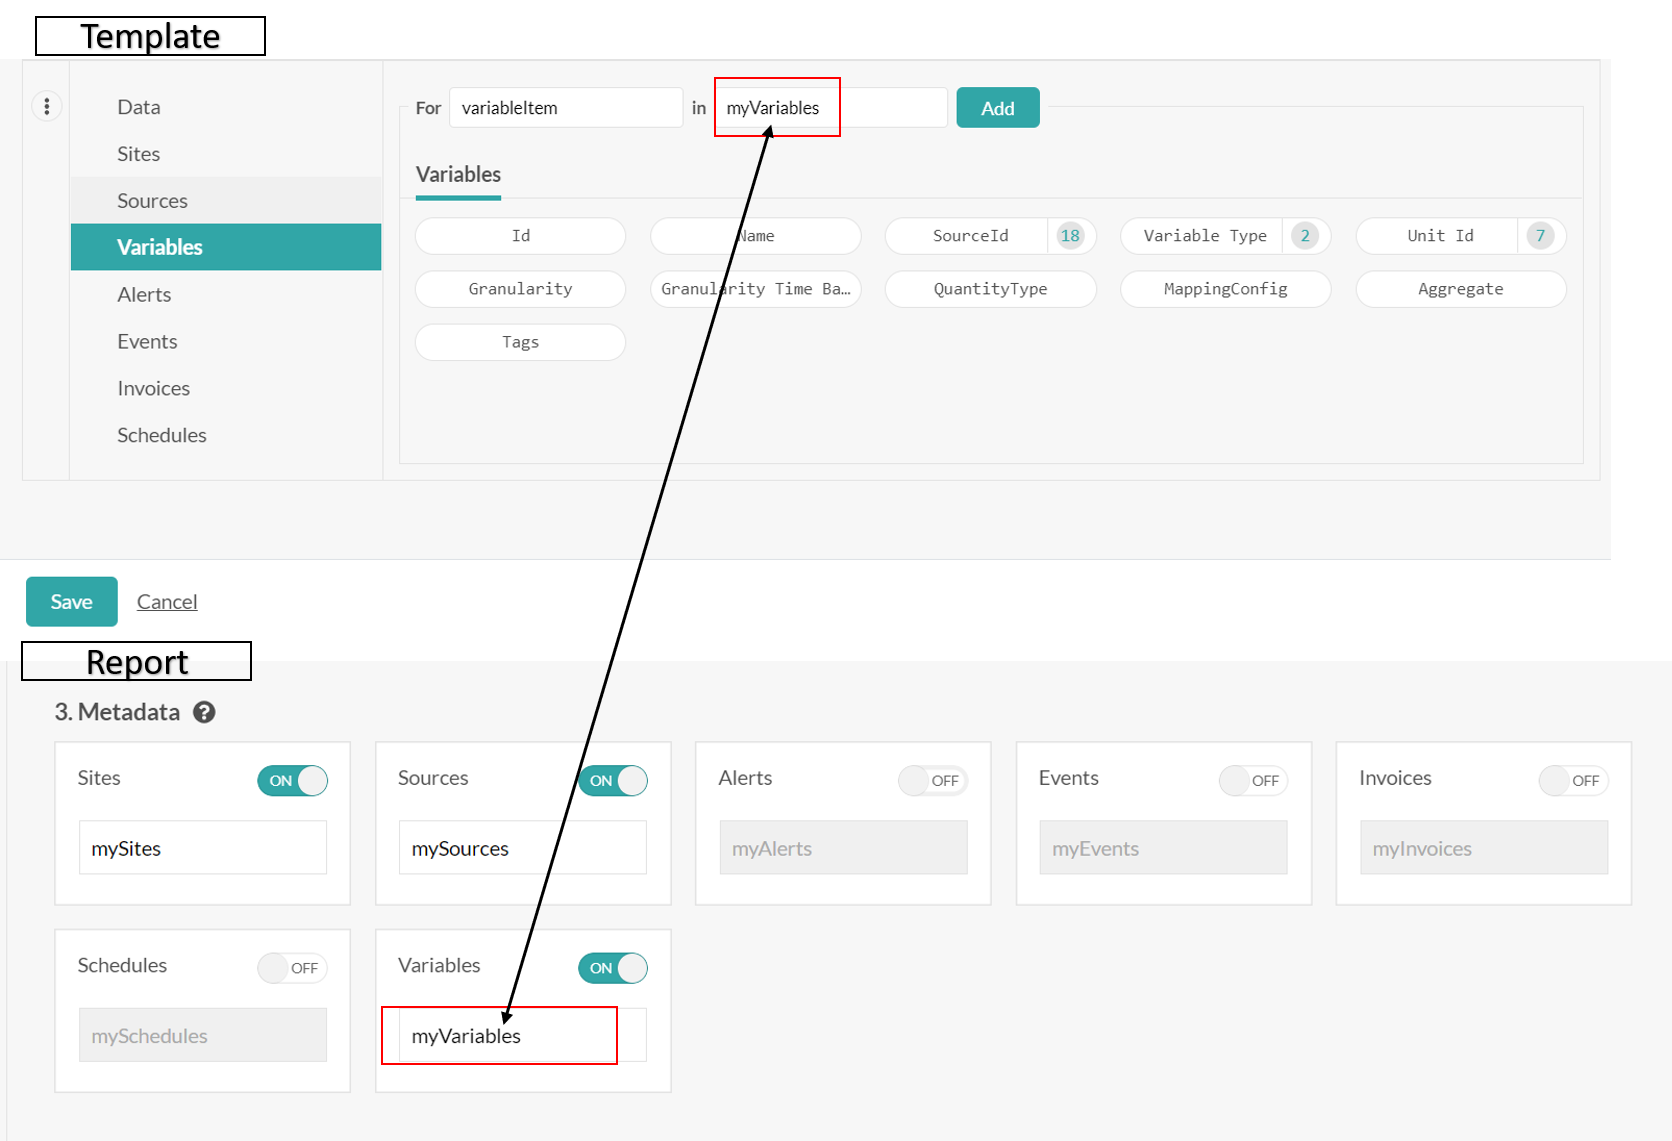1672x1141 pixels.
Task: Click the Variable Type count badge 2
Action: 1304,236
